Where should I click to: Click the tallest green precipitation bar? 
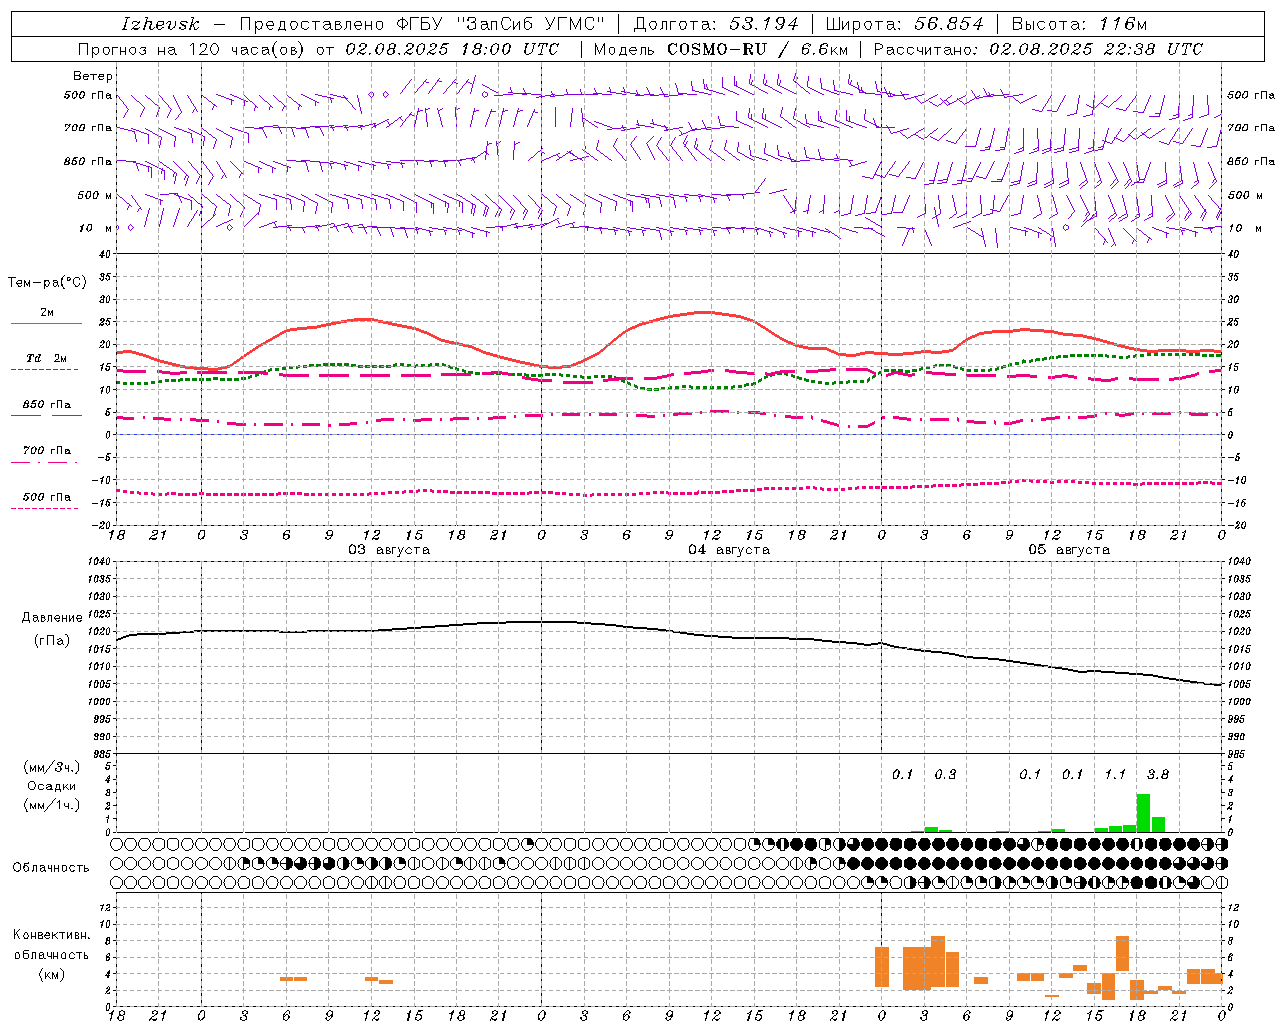(x=1143, y=813)
